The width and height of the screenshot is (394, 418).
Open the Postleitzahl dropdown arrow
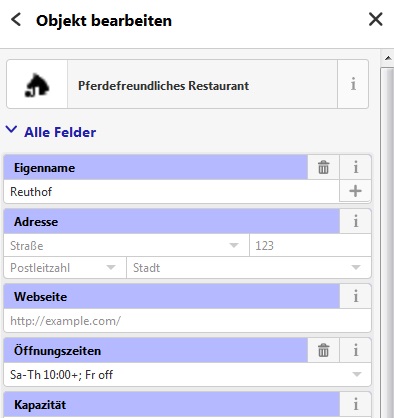111,268
